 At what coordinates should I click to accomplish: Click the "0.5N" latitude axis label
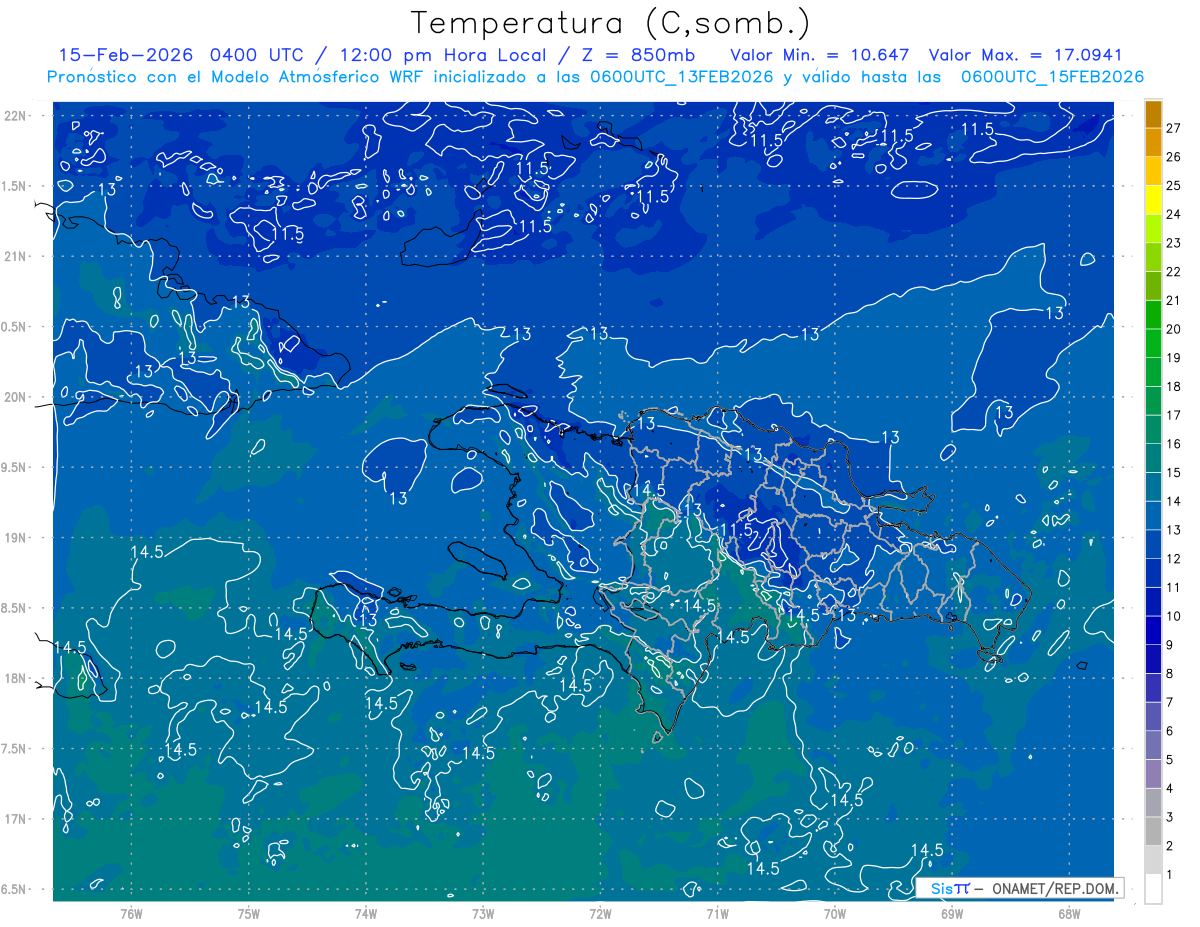(x=15, y=328)
